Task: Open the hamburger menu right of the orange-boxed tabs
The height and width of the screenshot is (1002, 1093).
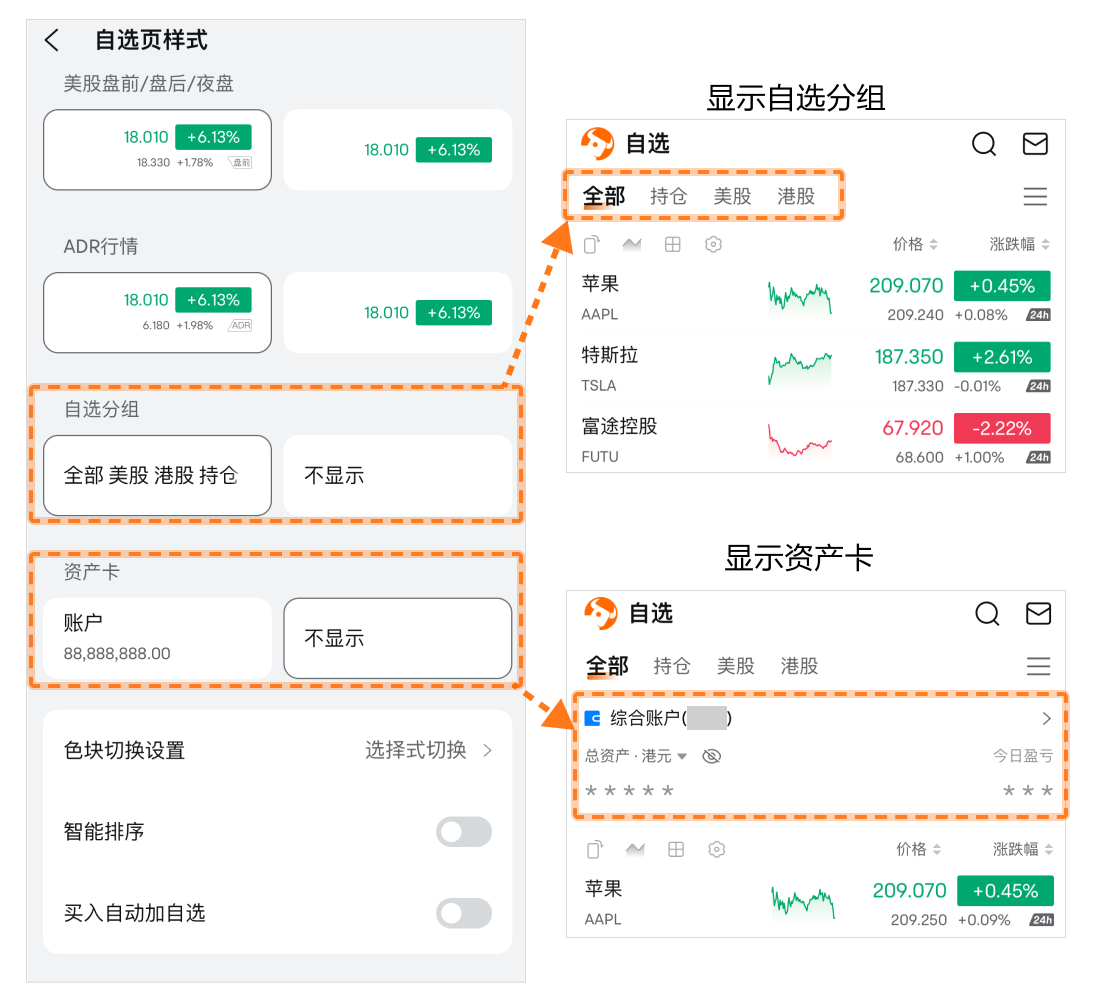Action: click(1035, 197)
